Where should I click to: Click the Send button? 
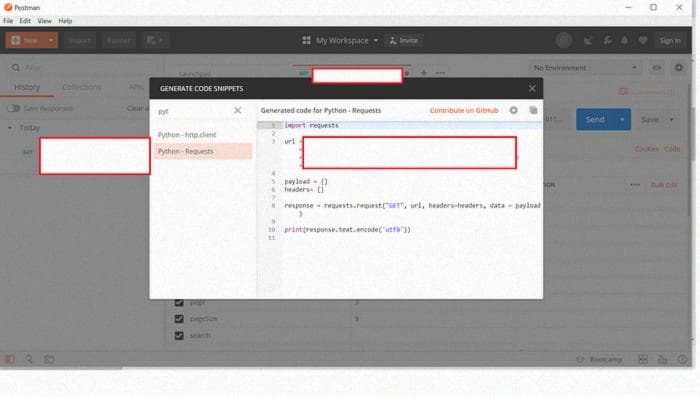(x=595, y=119)
